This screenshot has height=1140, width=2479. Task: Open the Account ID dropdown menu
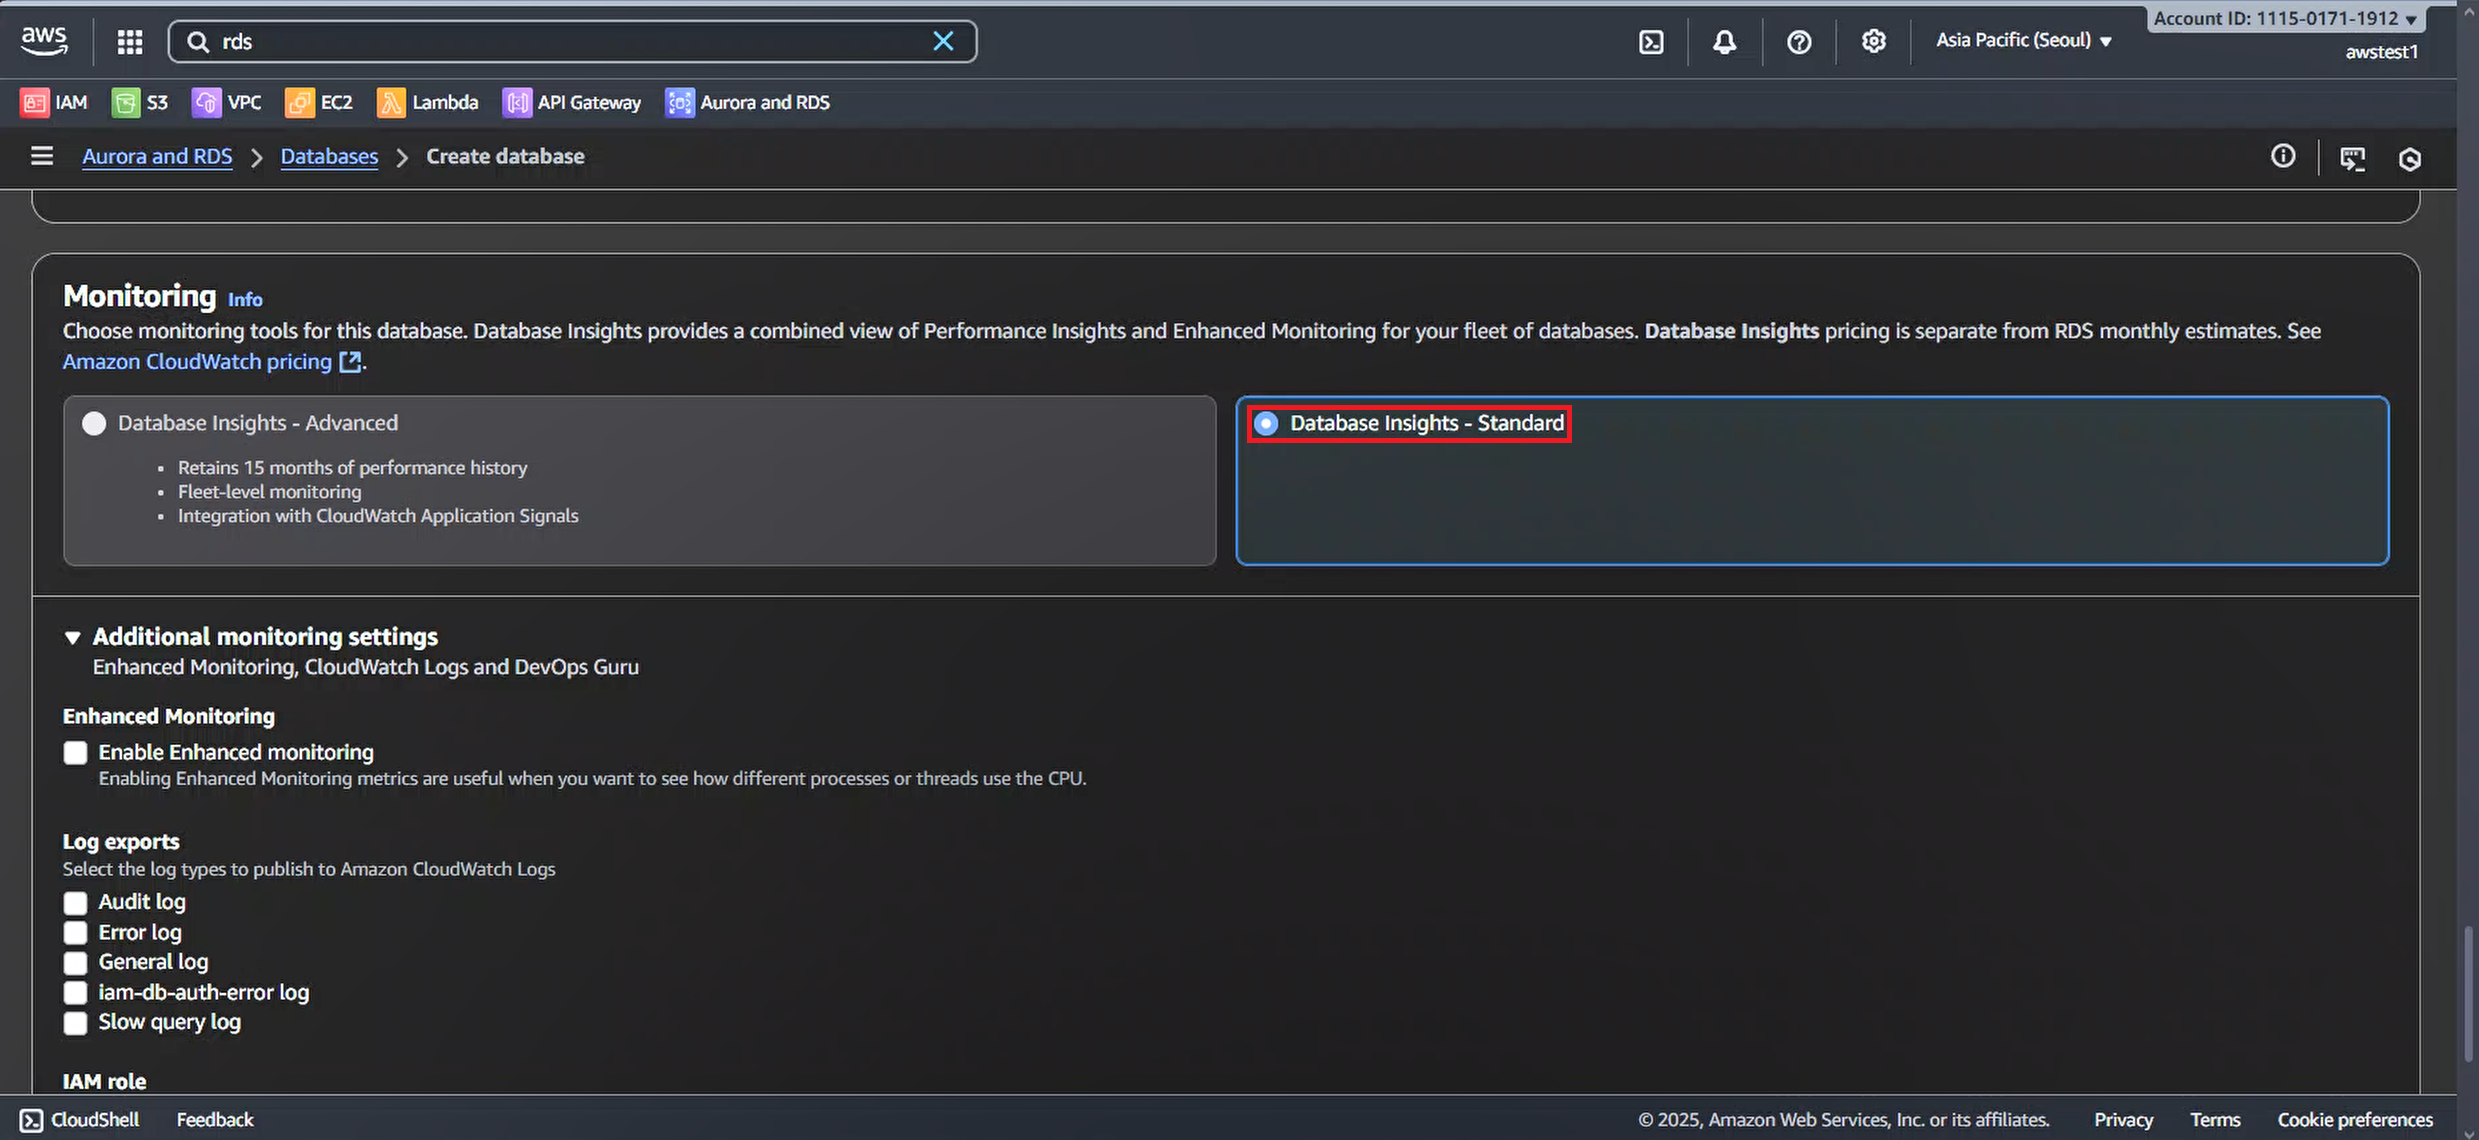[x=2284, y=18]
